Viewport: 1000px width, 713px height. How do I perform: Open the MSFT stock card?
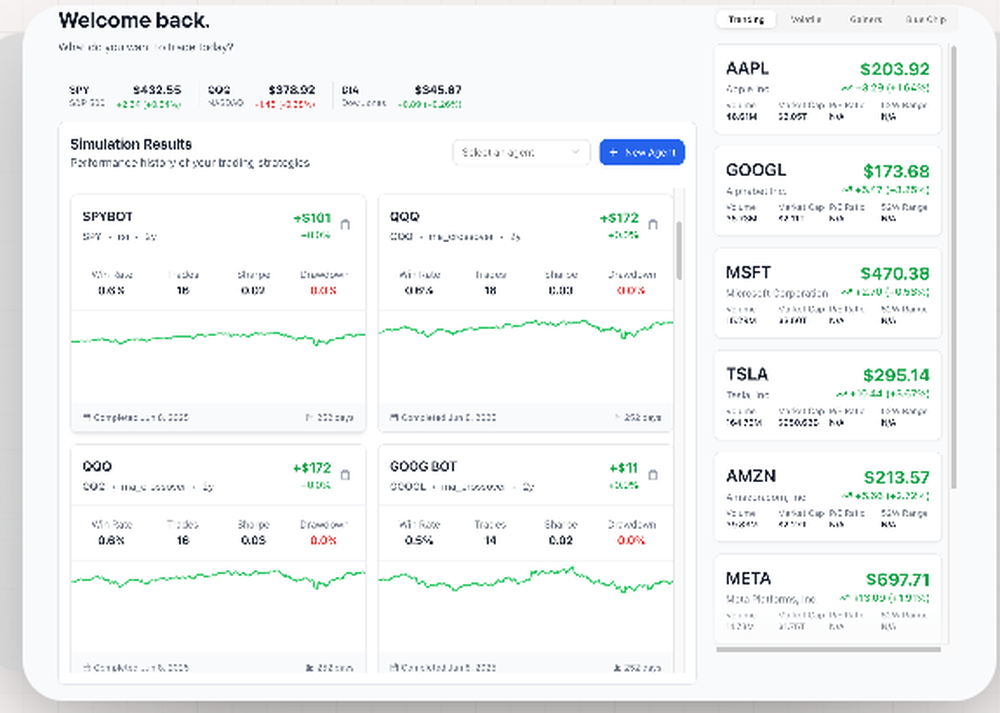pos(828,293)
